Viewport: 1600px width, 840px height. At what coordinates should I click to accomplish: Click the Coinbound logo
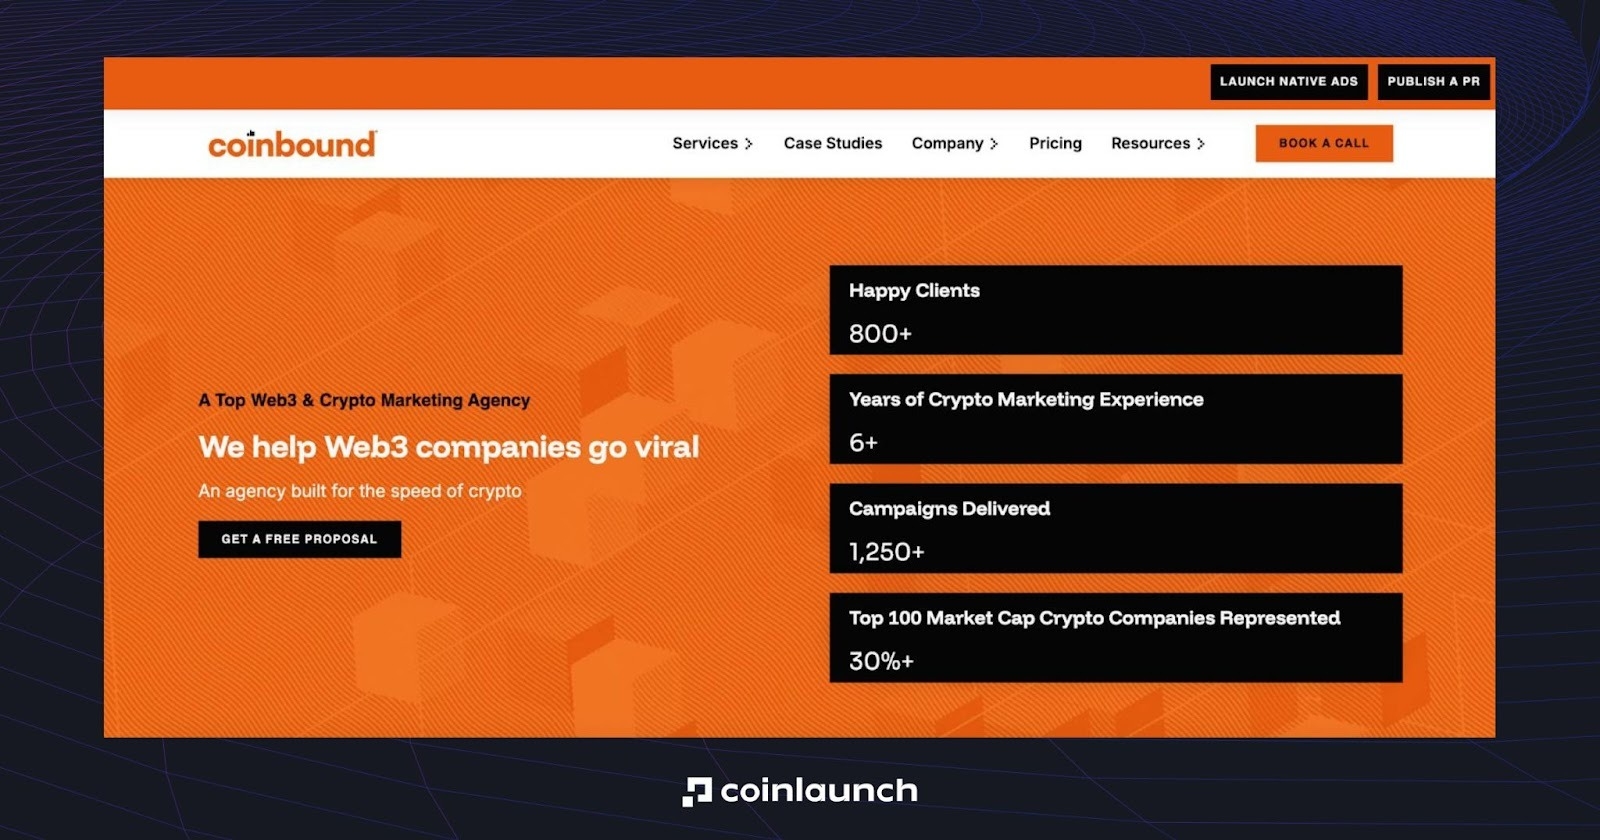coord(291,143)
